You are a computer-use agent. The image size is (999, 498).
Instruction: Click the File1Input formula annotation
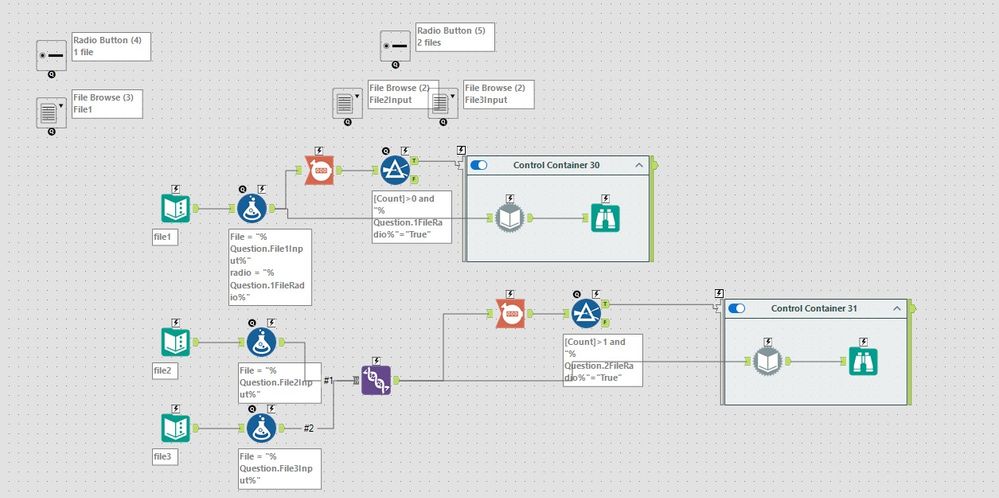point(270,267)
